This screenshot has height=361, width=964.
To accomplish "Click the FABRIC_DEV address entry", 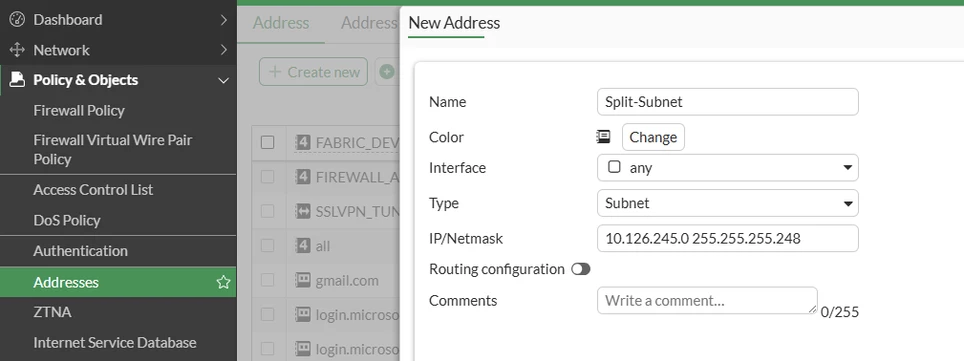I will coord(357,143).
